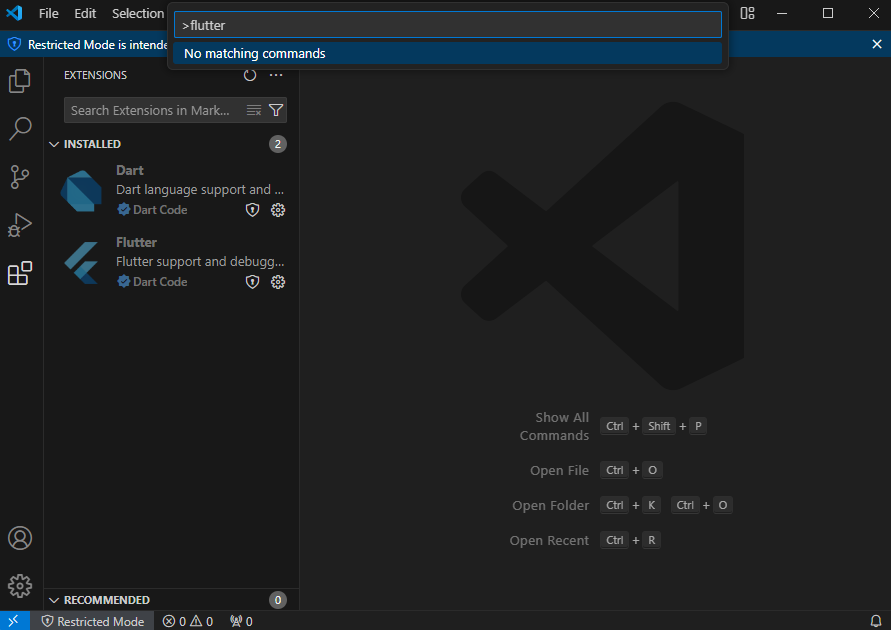Close the VS Code window

point(874,13)
